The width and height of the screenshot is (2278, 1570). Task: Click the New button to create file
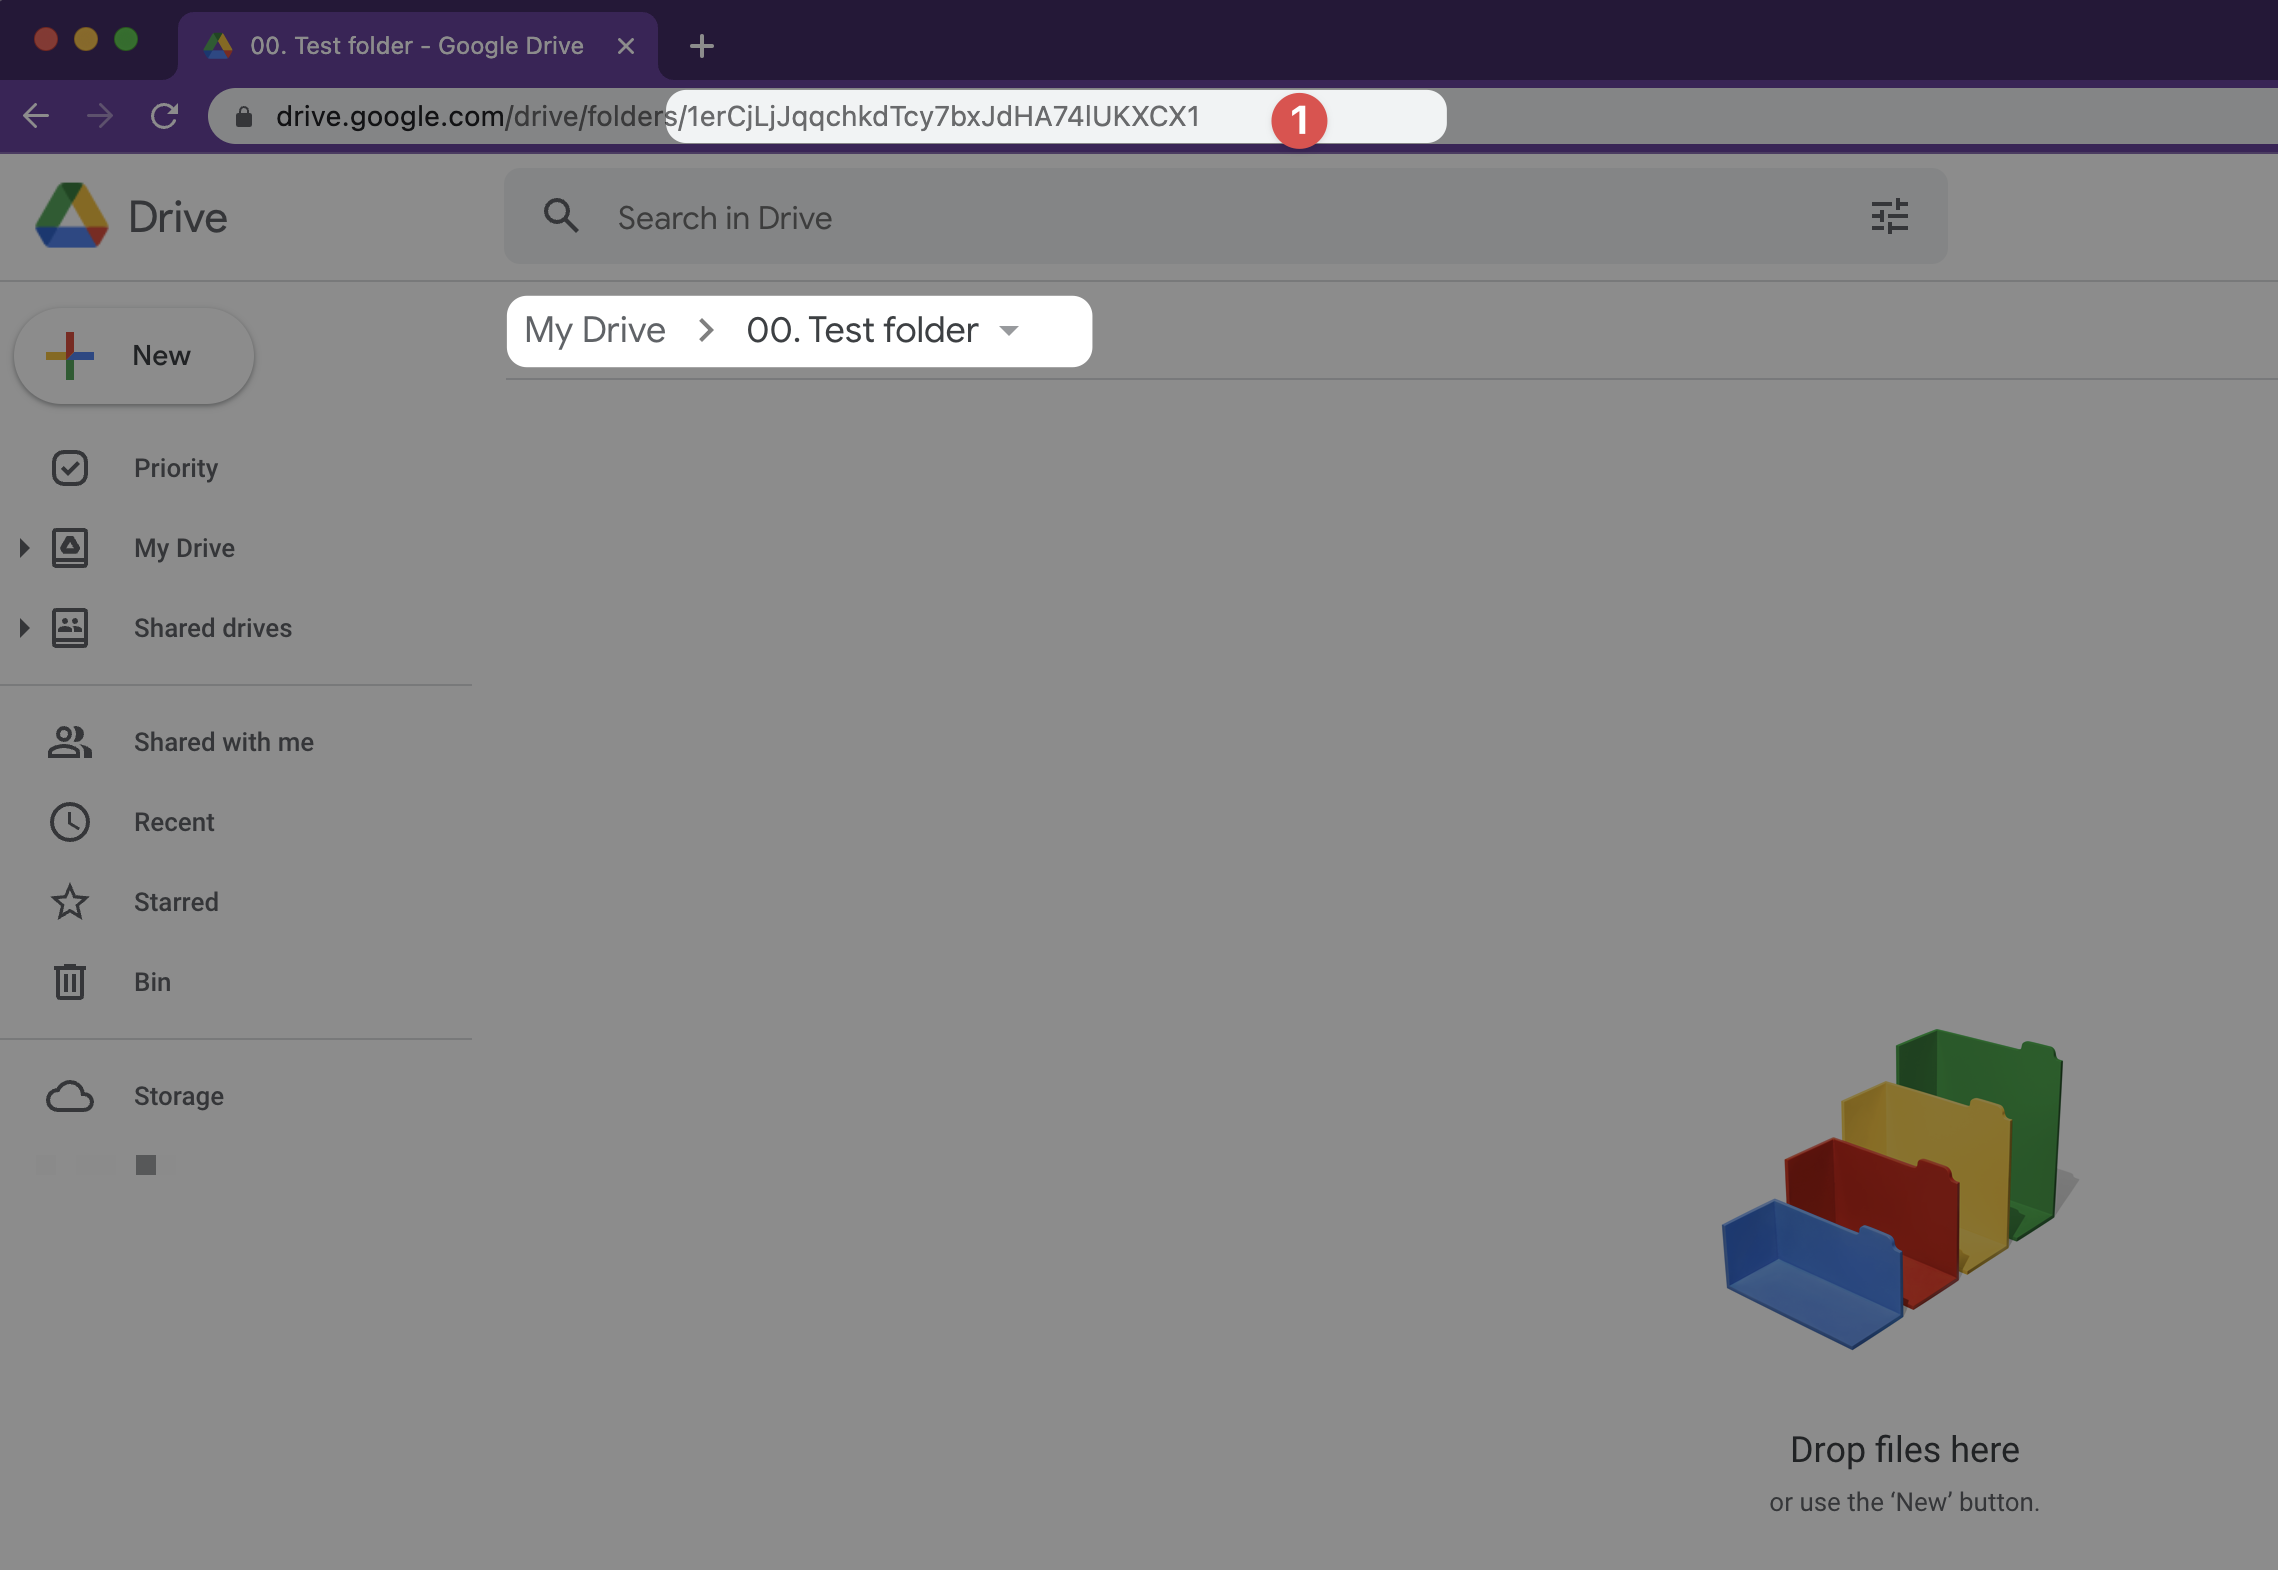pos(133,355)
